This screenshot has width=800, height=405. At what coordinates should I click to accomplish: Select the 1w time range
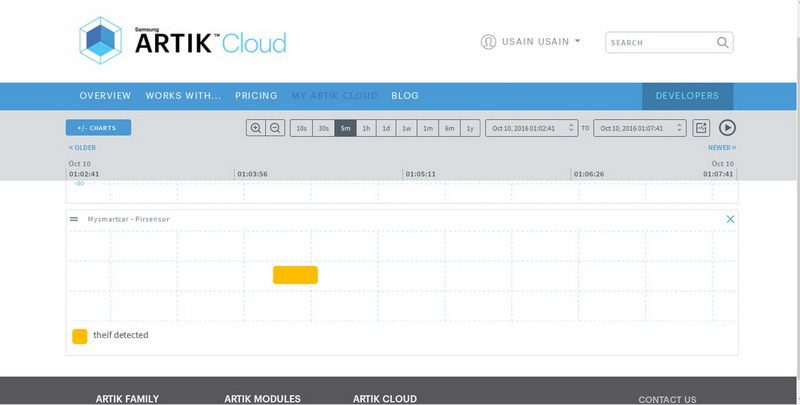click(x=407, y=128)
